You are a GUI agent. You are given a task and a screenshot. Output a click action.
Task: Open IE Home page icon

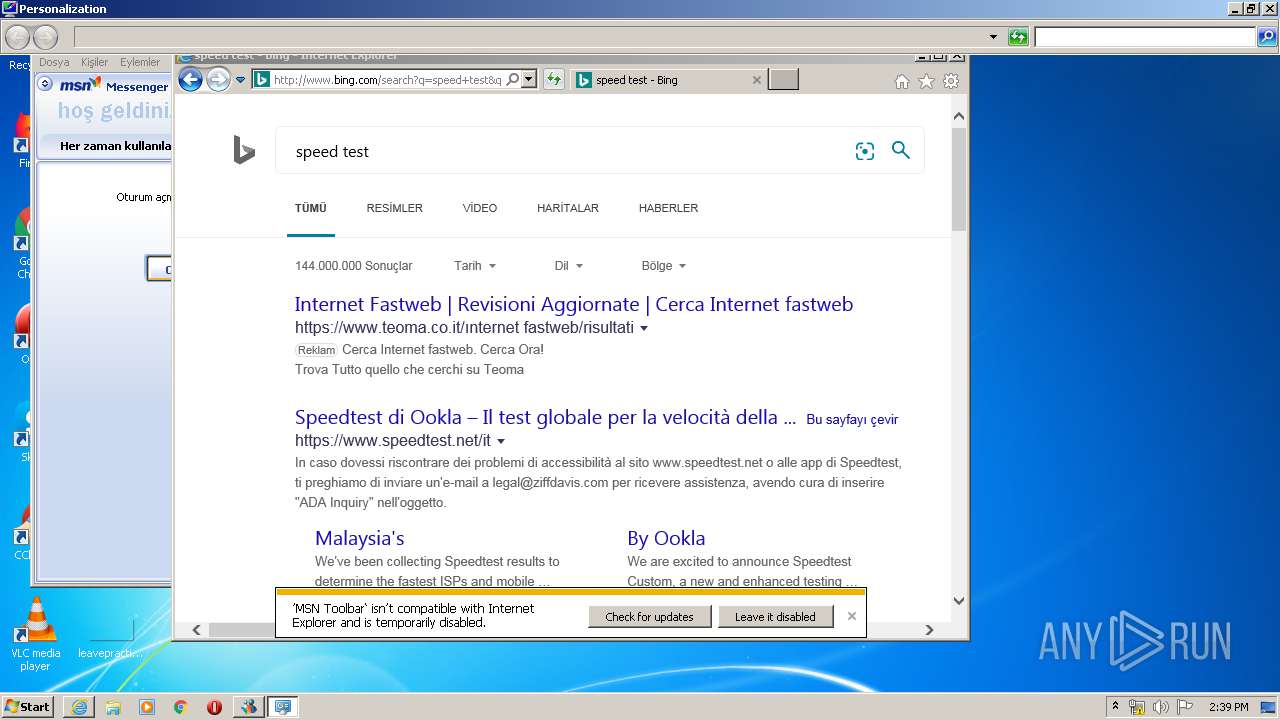coord(902,82)
